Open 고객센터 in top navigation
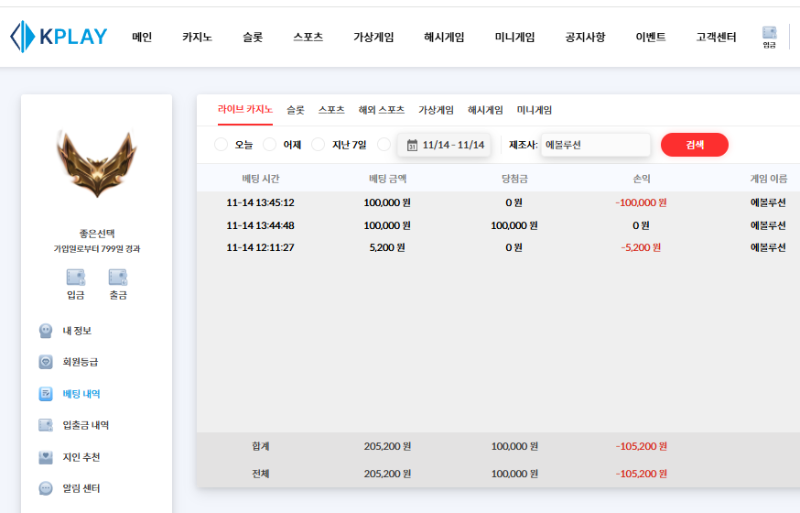The width and height of the screenshot is (800, 513). point(716,37)
